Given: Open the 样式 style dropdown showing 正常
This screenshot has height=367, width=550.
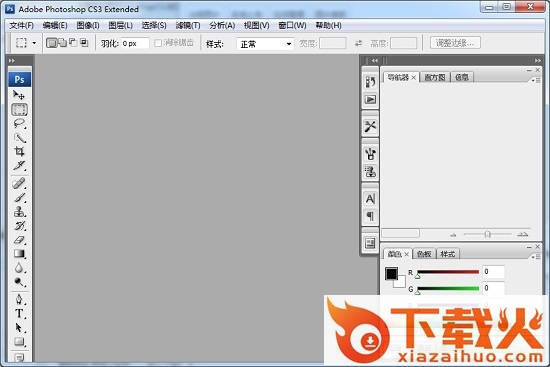Looking at the screenshot, I should (265, 44).
